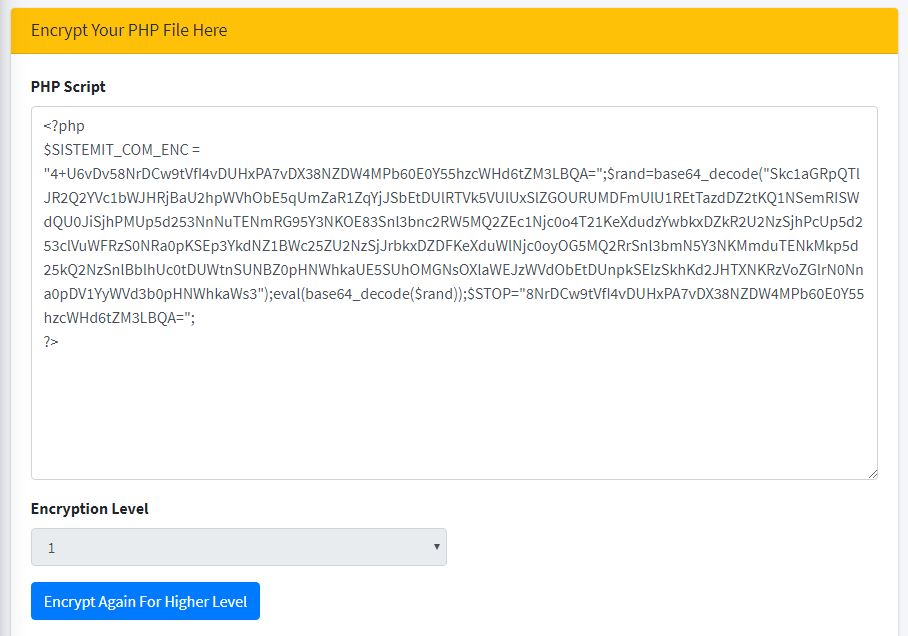The height and width of the screenshot is (636, 908).
Task: Click the textarea resize handle
Action: point(872,471)
